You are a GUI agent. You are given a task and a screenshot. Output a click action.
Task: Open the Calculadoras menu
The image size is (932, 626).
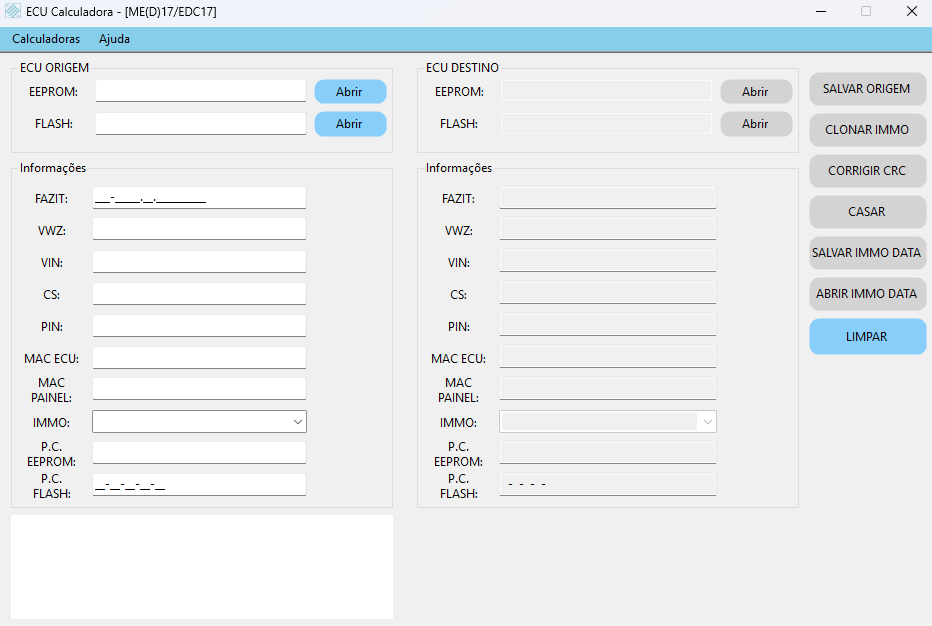coord(46,39)
